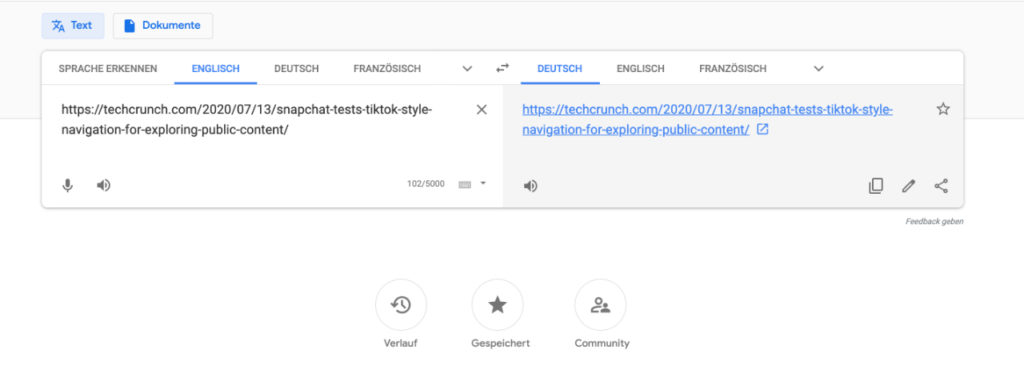Open the input tools dropdown arrow
Screen dimensions: 1024x374
[x=483, y=183]
